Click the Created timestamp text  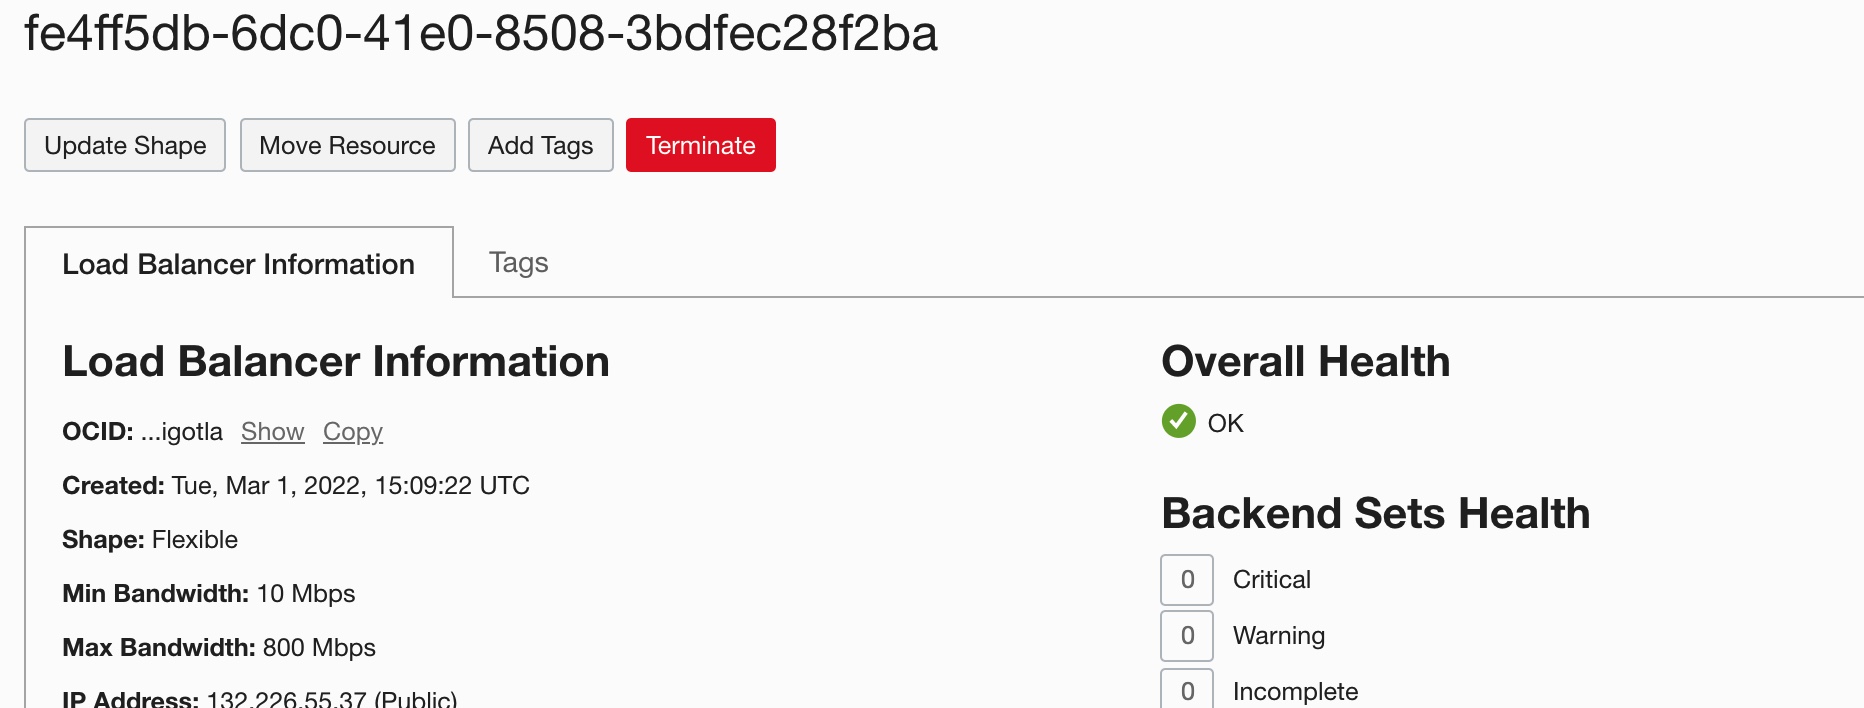click(349, 485)
